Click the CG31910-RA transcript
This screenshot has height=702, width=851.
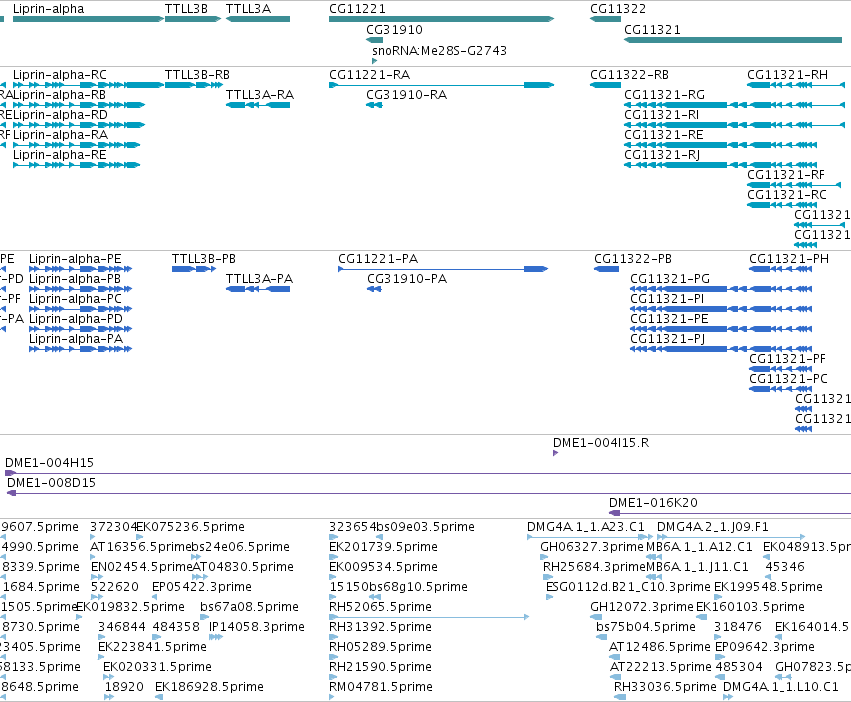[x=374, y=105]
